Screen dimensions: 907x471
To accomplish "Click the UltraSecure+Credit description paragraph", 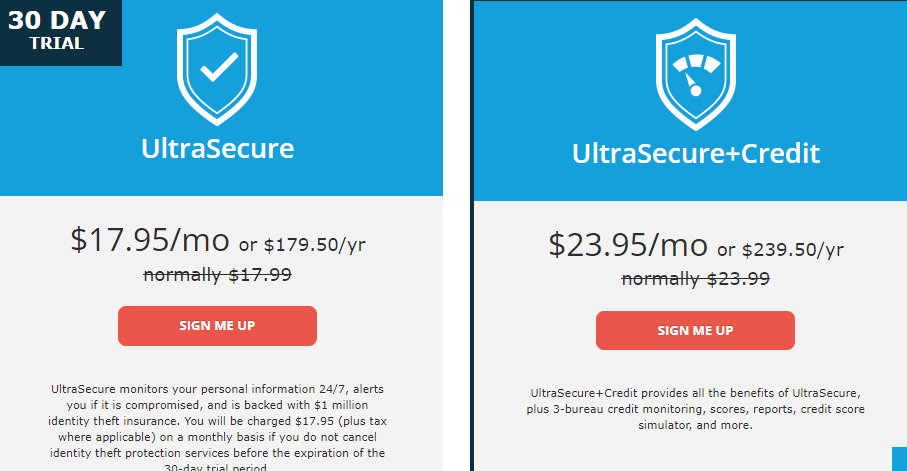I will 695,409.
